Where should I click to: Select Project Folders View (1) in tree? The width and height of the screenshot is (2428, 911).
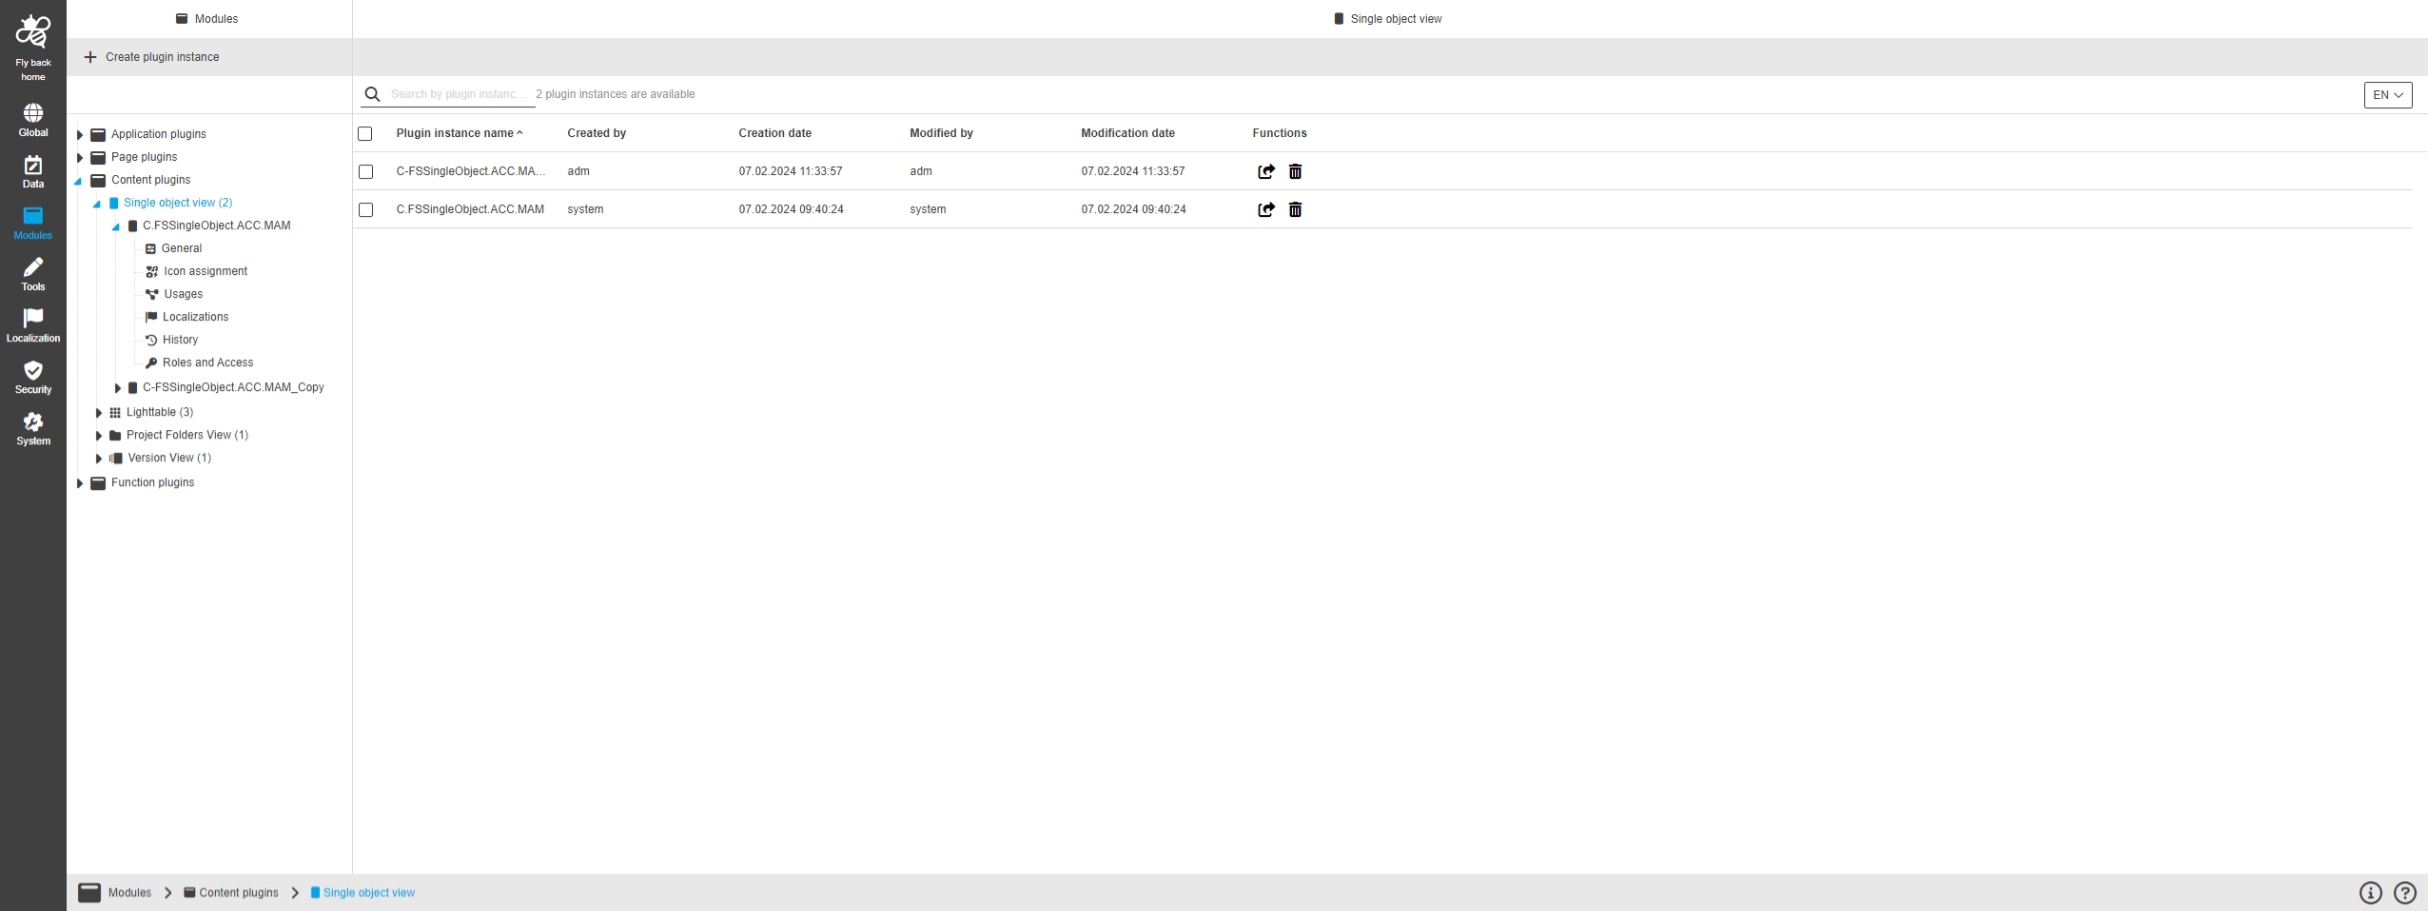pos(187,435)
